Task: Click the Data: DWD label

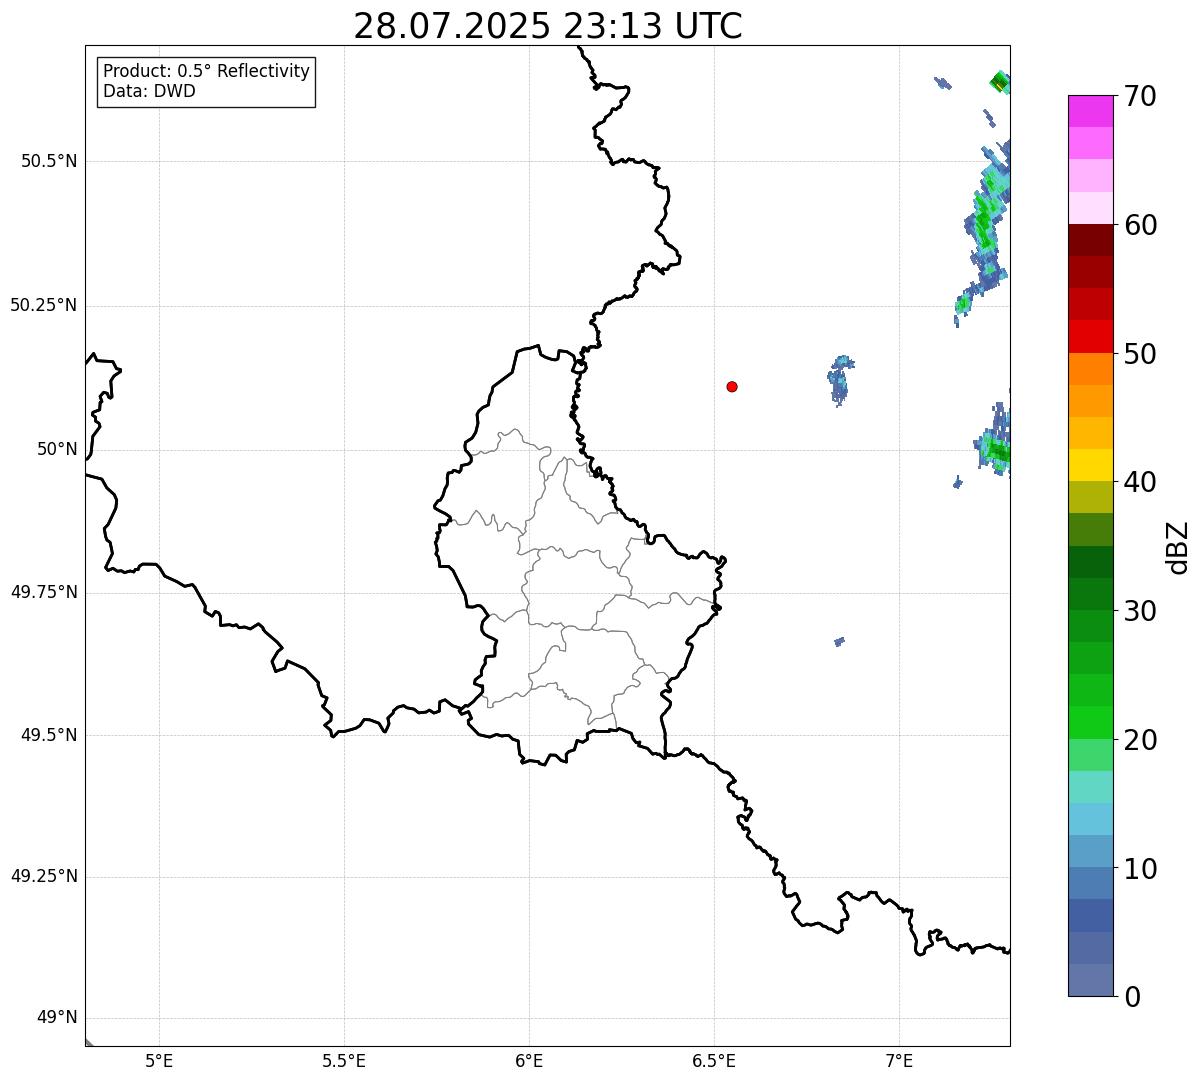Action: 149,91
